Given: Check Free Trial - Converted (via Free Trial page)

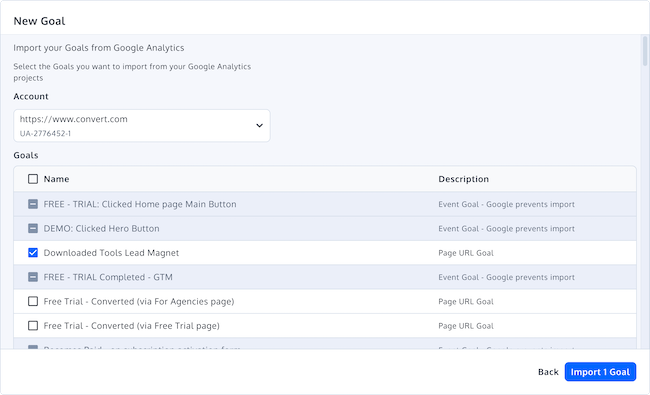Looking at the screenshot, I should pyautogui.click(x=33, y=326).
